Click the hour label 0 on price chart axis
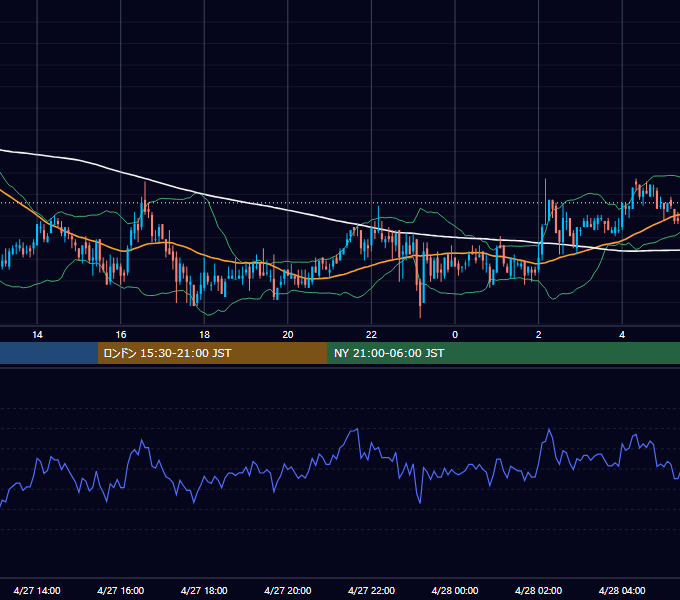Image resolution: width=680 pixels, height=600 pixels. (x=455, y=335)
